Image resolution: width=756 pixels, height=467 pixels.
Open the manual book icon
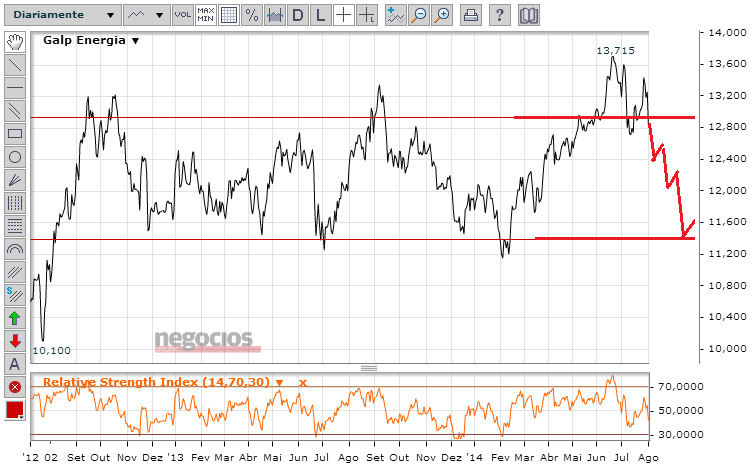click(x=528, y=15)
